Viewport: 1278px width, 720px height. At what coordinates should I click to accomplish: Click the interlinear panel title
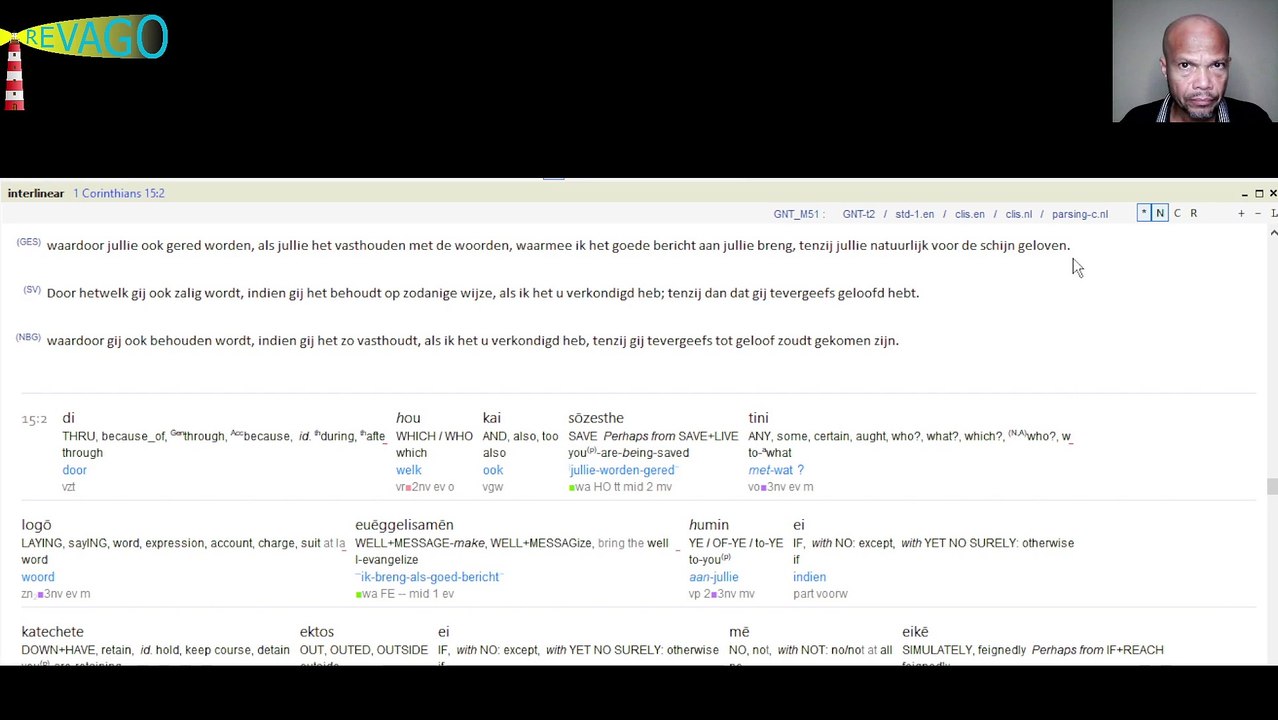[x=36, y=193]
